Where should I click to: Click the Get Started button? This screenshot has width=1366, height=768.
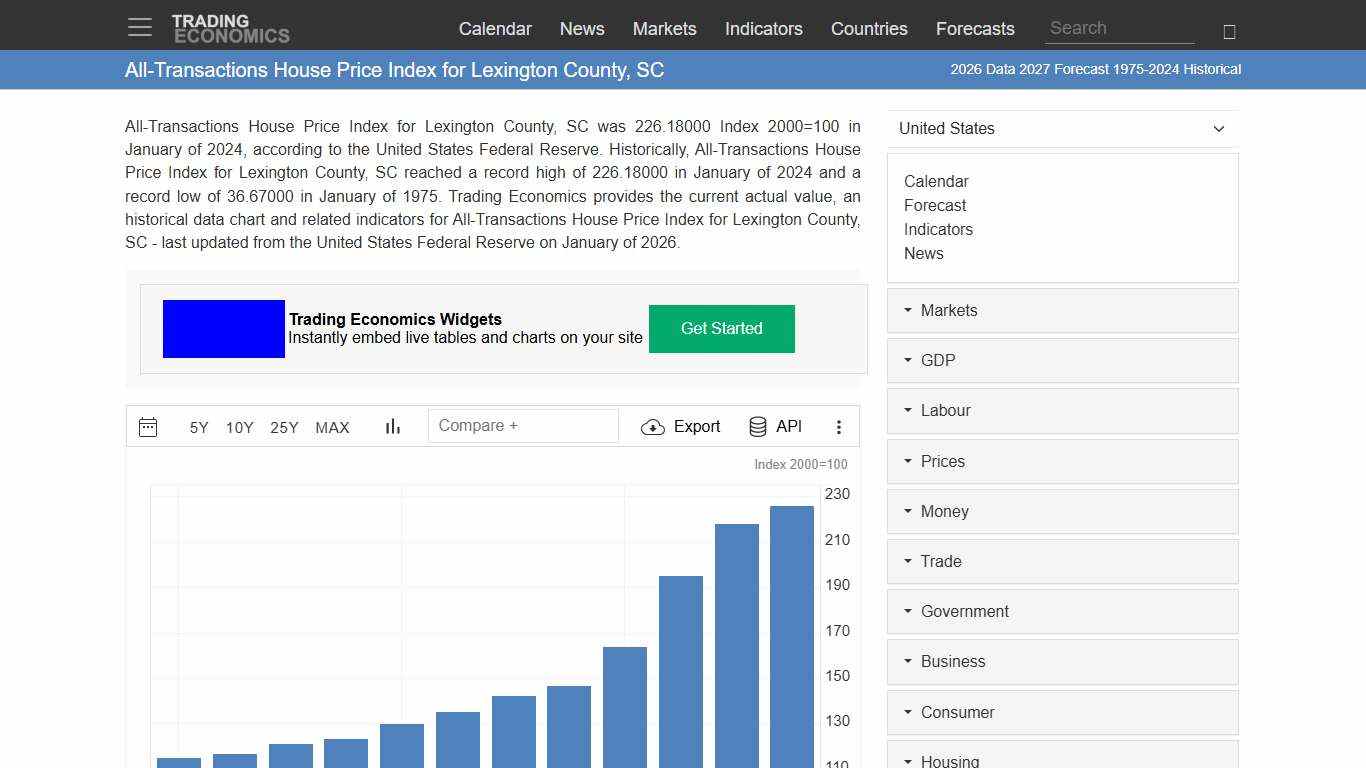(x=721, y=328)
